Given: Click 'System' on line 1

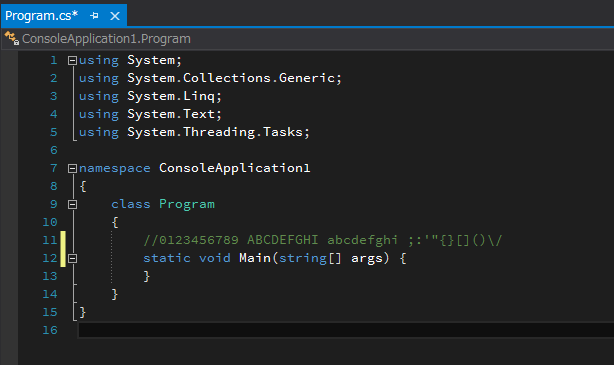Looking at the screenshot, I should pos(151,60).
